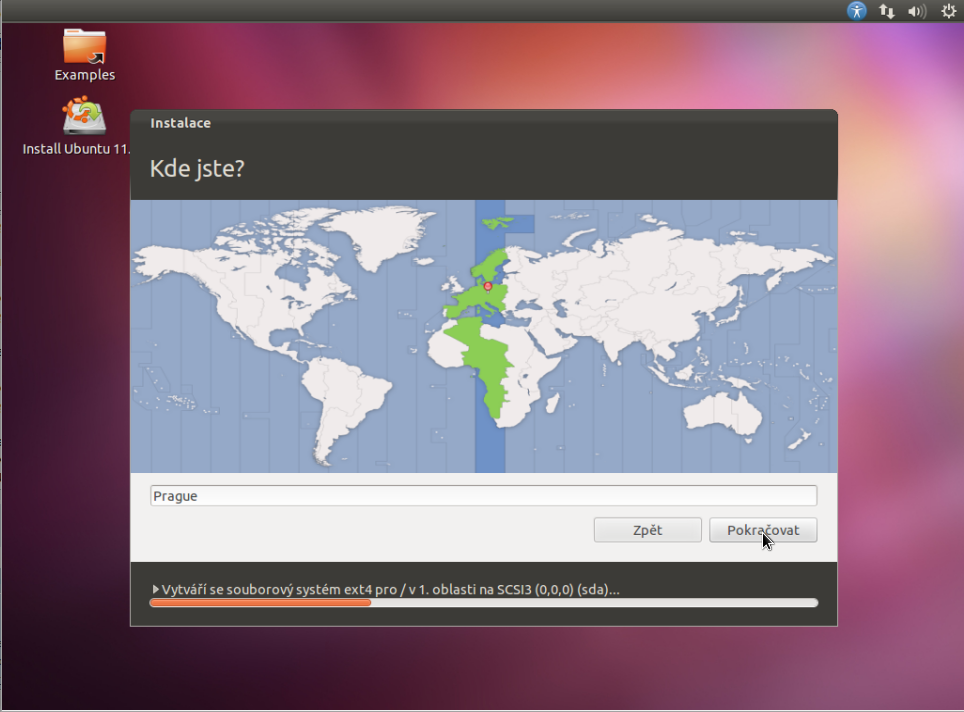Select Russia on the timezone map
Screen dimensions: 964x712
click(x=650, y=260)
